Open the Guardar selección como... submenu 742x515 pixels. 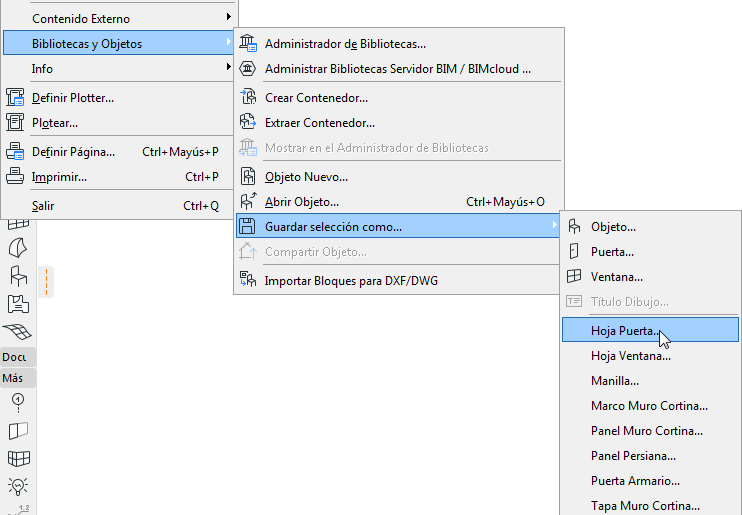pyautogui.click(x=398, y=226)
